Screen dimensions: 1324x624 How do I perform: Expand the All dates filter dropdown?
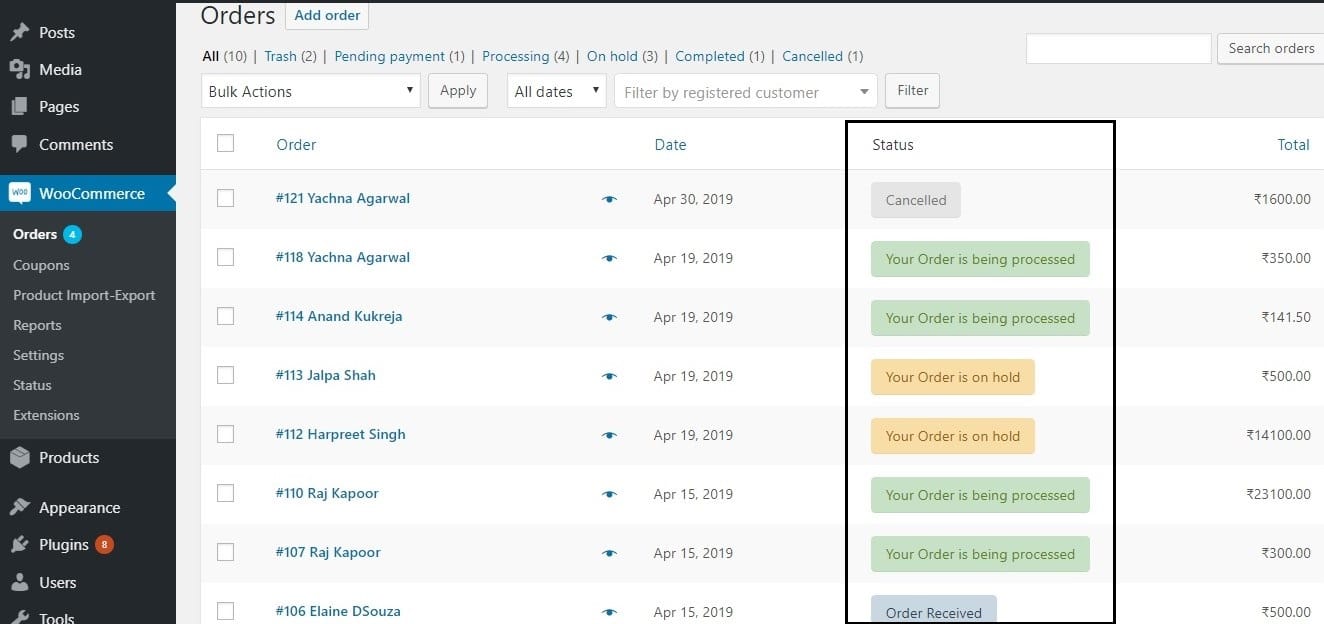(x=556, y=90)
